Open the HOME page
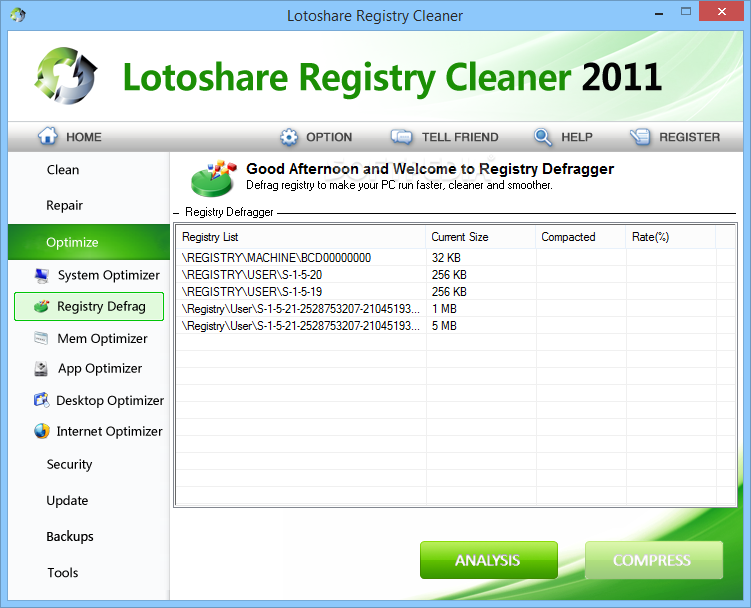Image resolution: width=751 pixels, height=608 pixels. [x=70, y=137]
